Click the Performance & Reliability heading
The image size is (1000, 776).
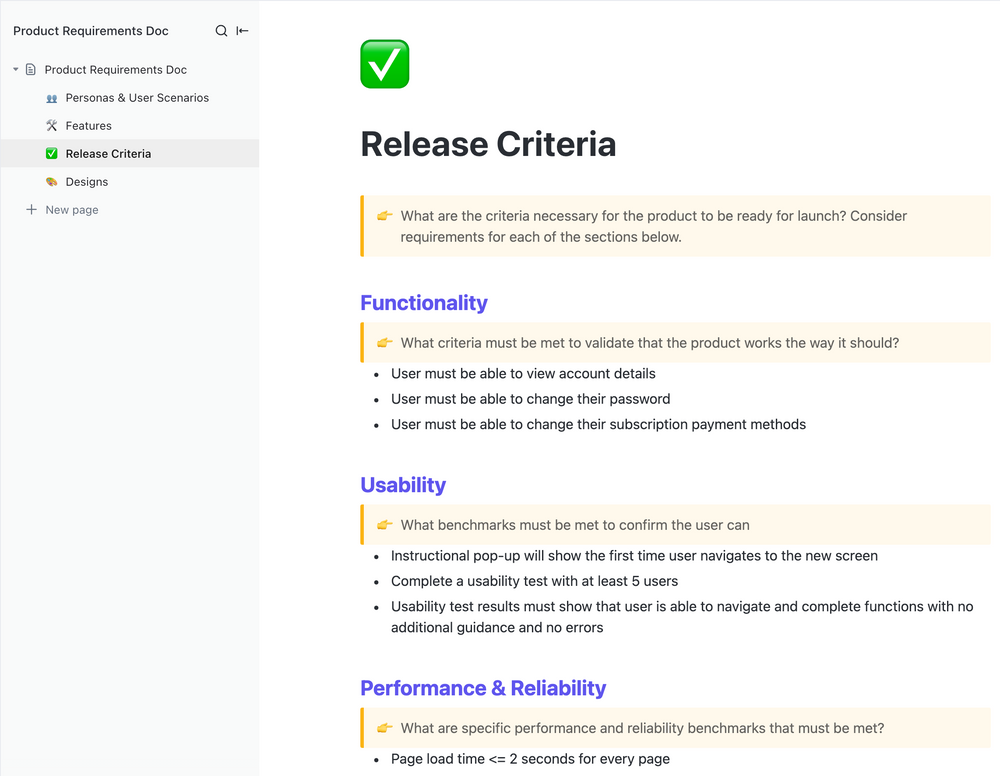pyautogui.click(x=483, y=688)
